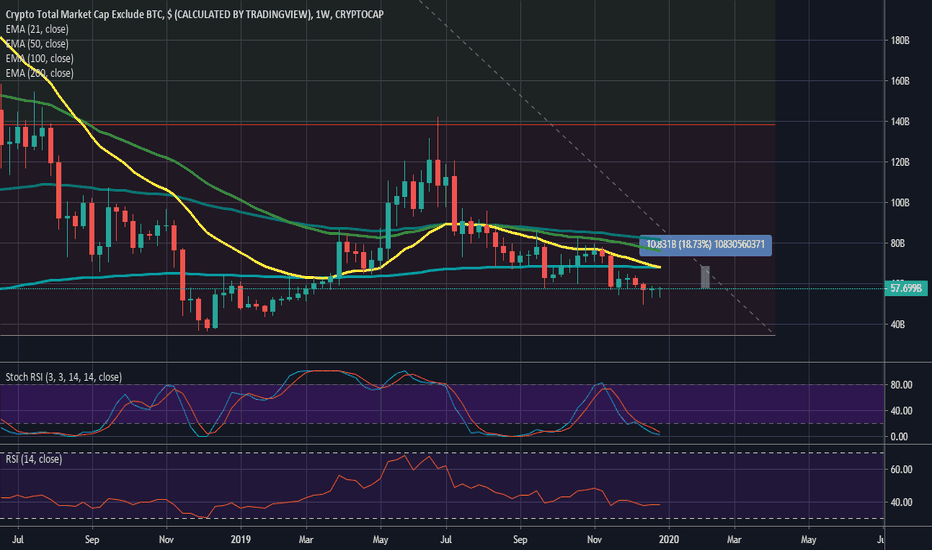
Task: Click the Mar label right of 2020 on time axis
Action: tap(734, 539)
